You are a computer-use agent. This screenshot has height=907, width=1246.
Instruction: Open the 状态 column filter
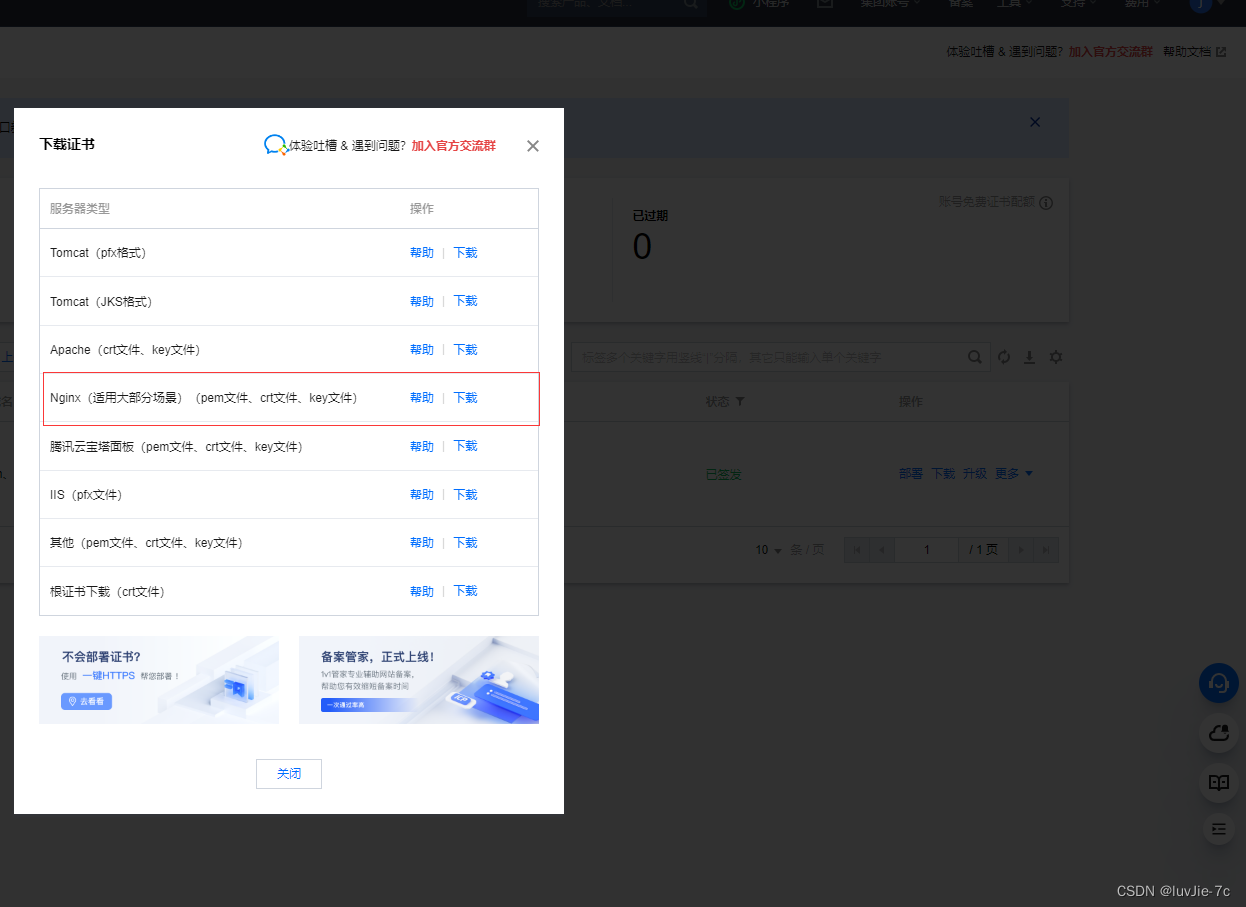click(740, 402)
